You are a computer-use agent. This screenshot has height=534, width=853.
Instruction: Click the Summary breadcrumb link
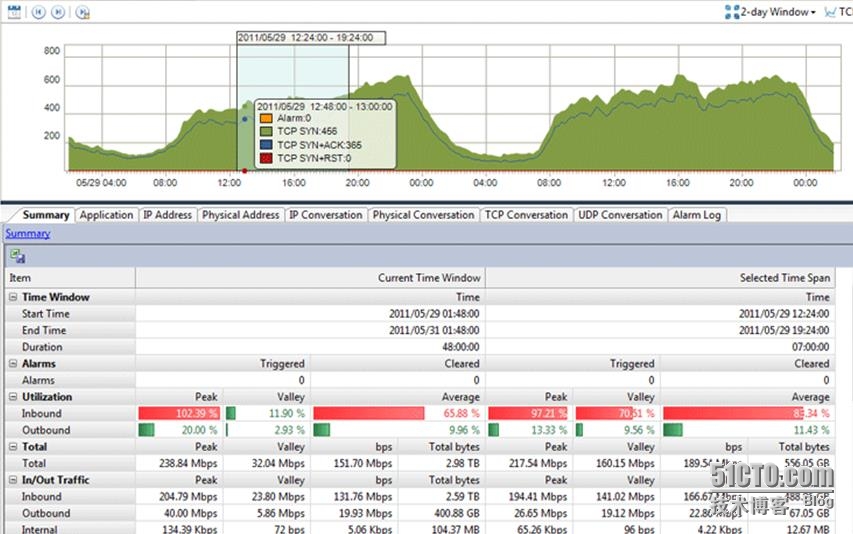(x=28, y=233)
